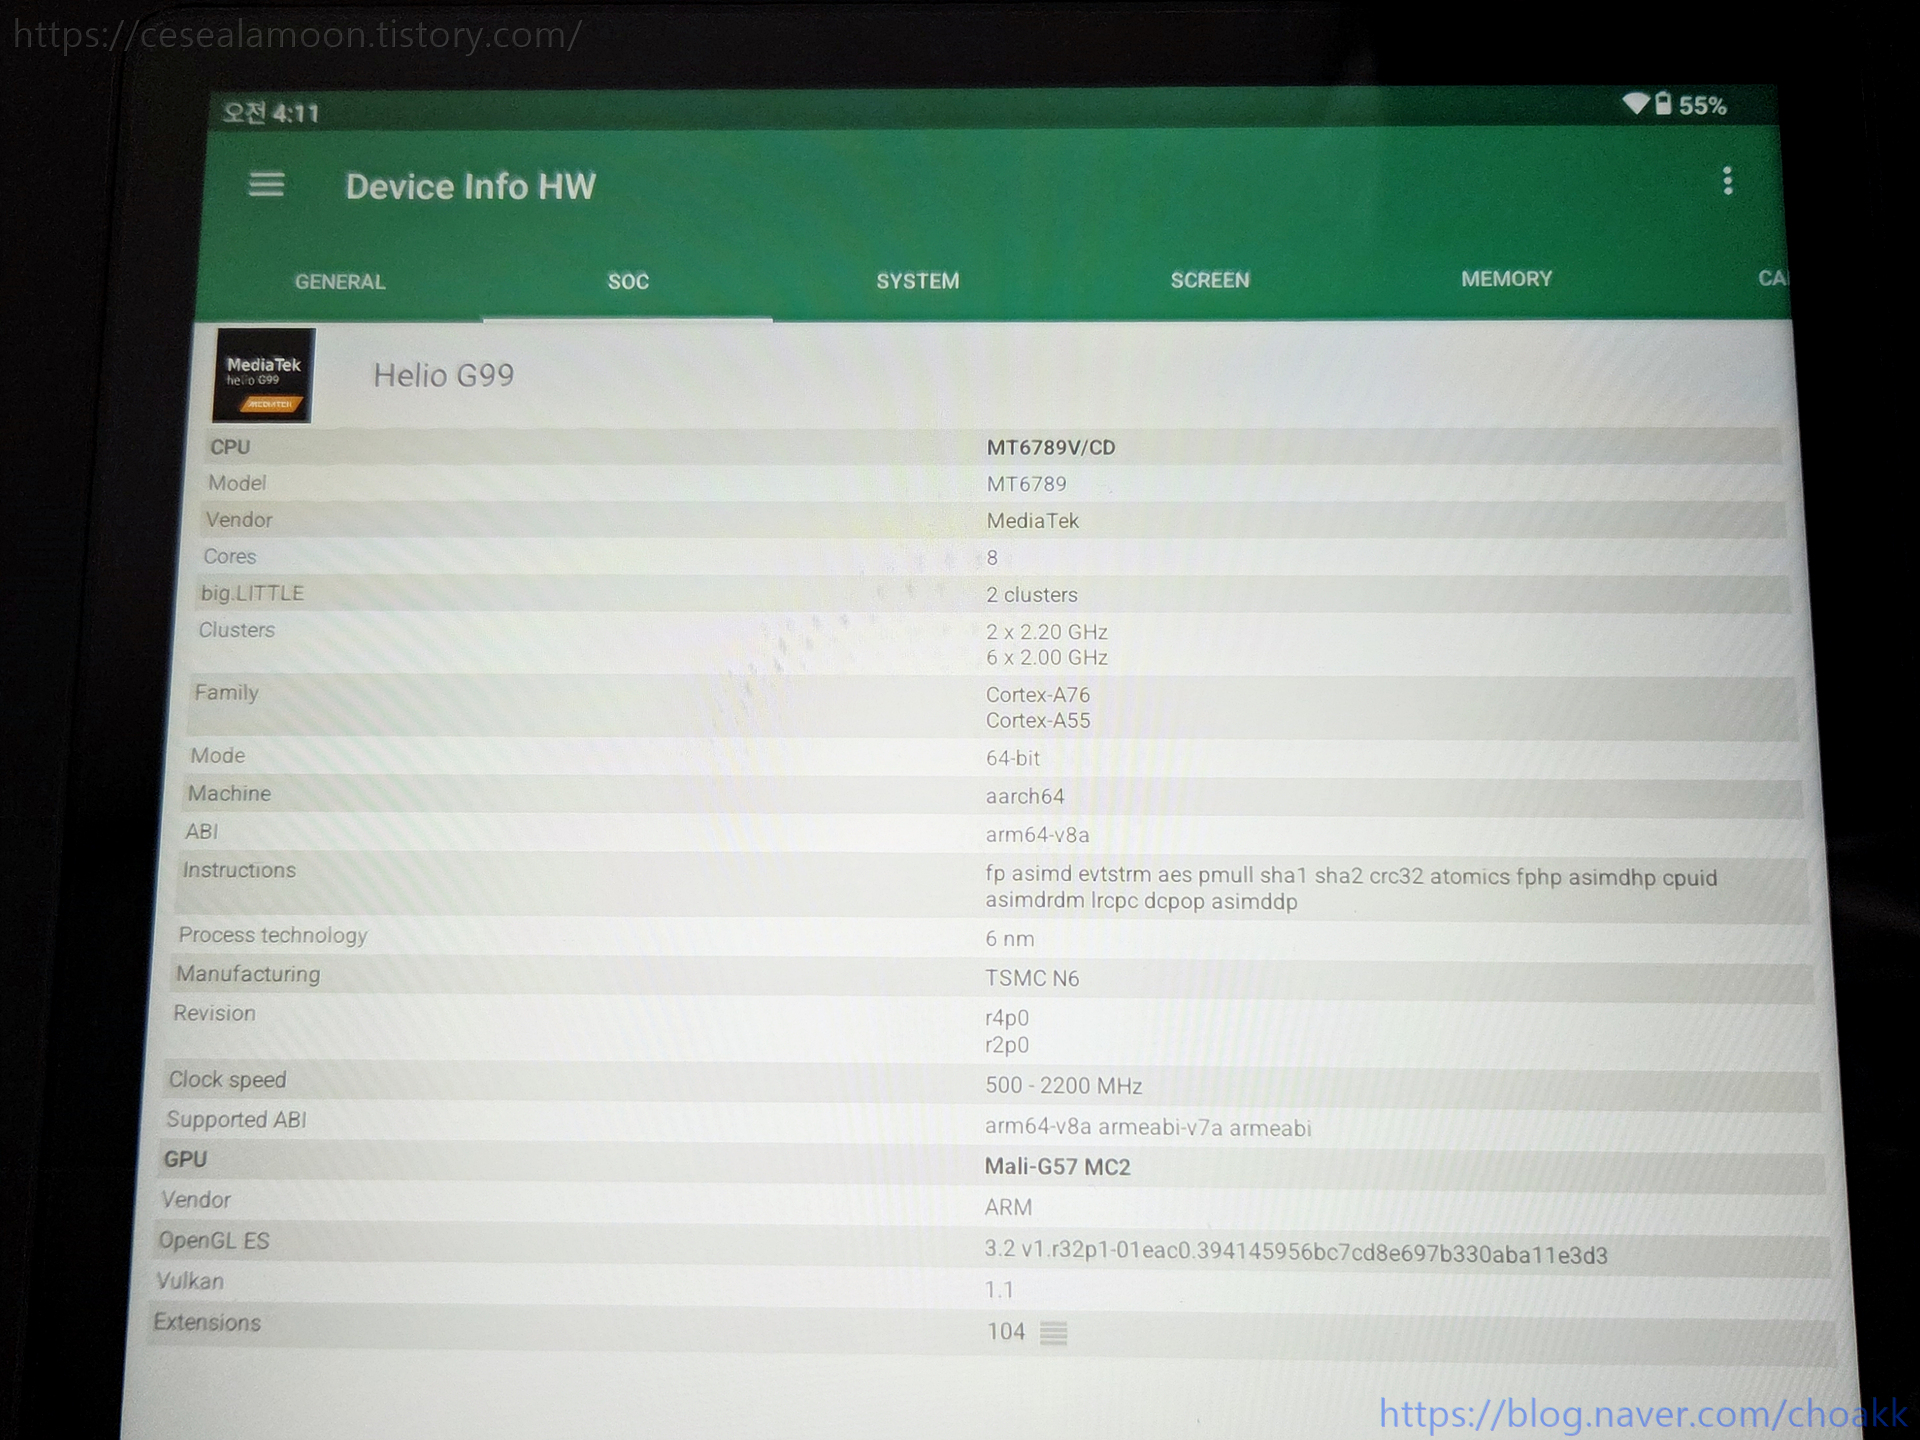
Task: Open the hamburger navigation menu
Action: click(x=266, y=184)
